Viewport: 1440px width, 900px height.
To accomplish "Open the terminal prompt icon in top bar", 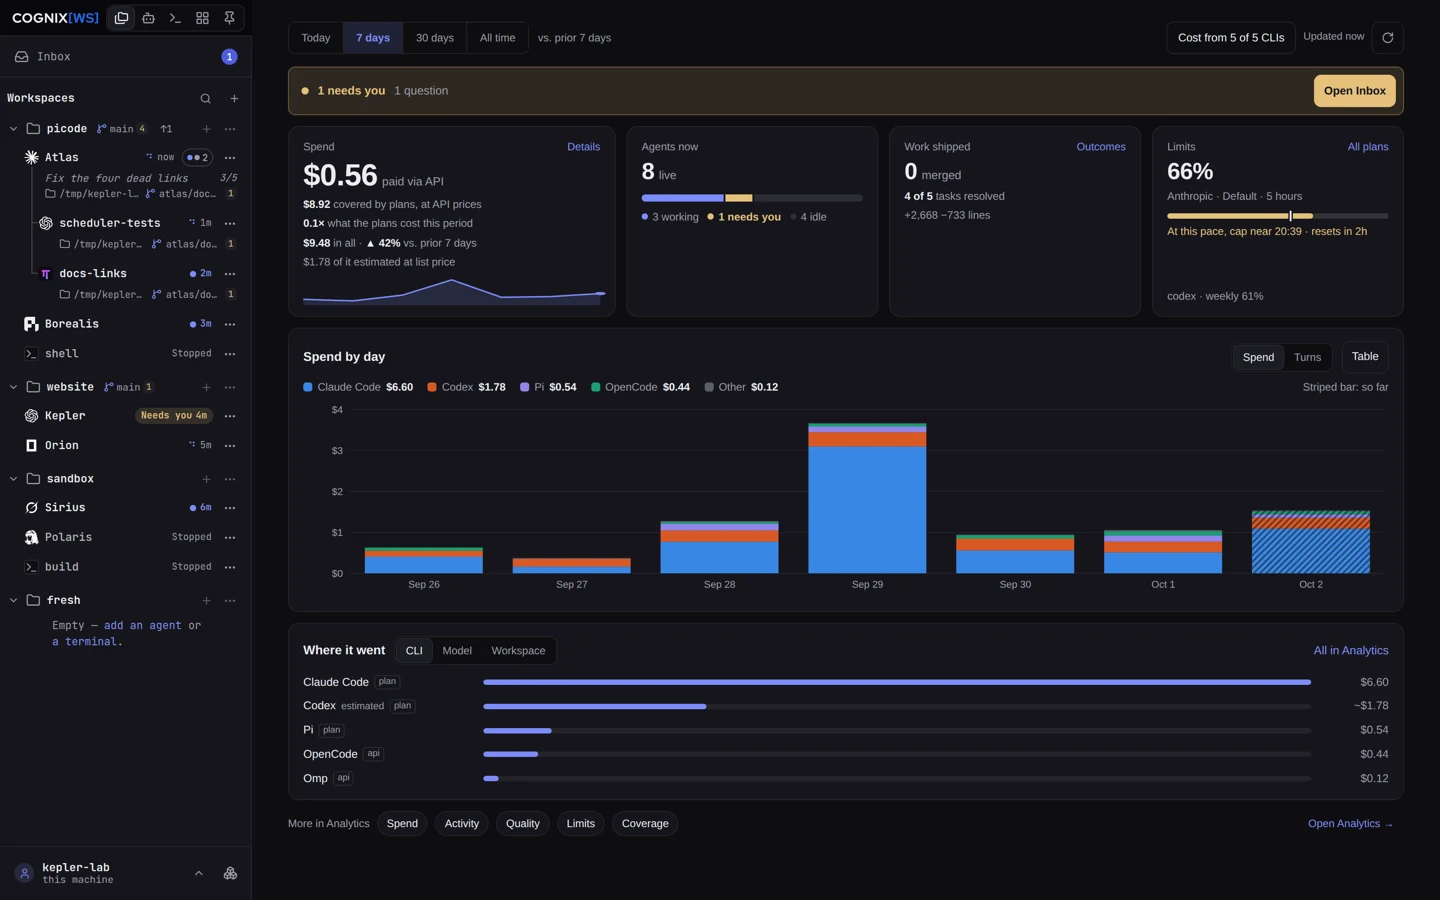I will tap(175, 18).
